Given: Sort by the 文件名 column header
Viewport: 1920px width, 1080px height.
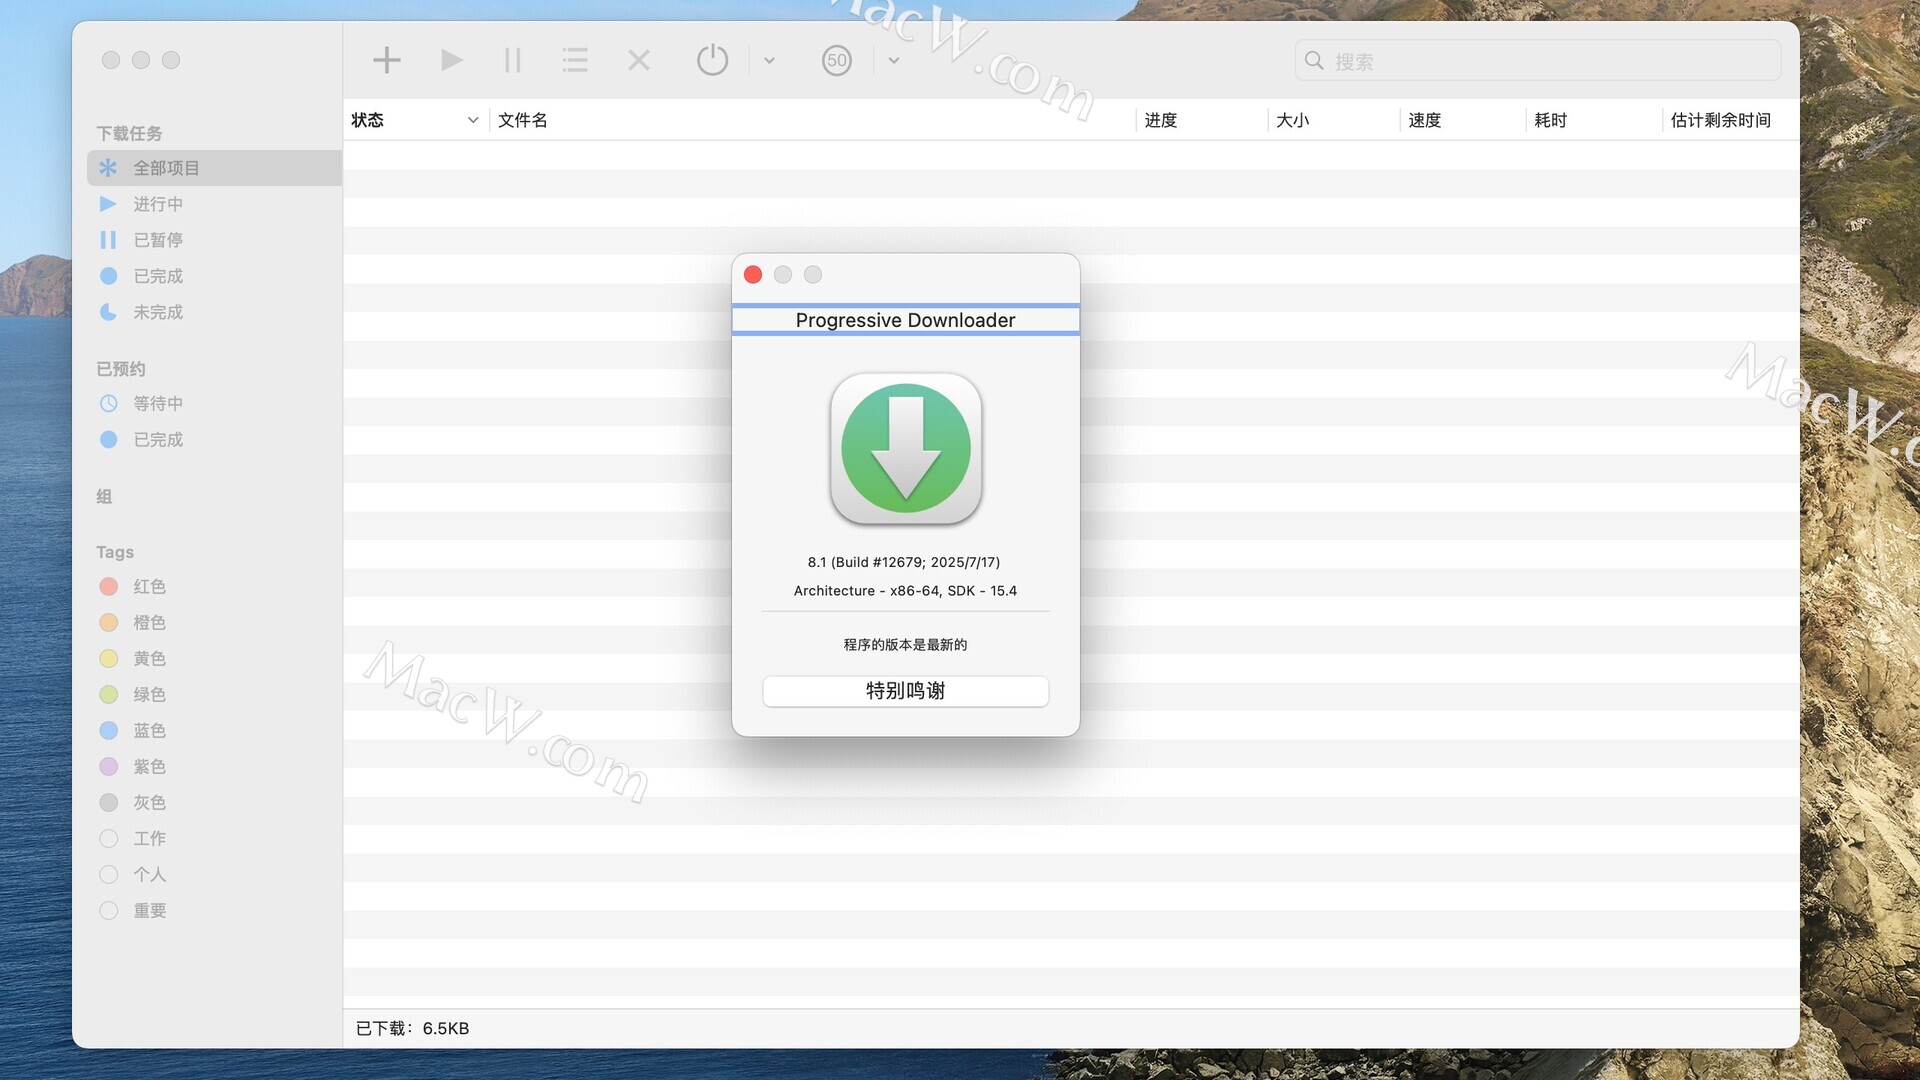Looking at the screenshot, I should [523, 120].
